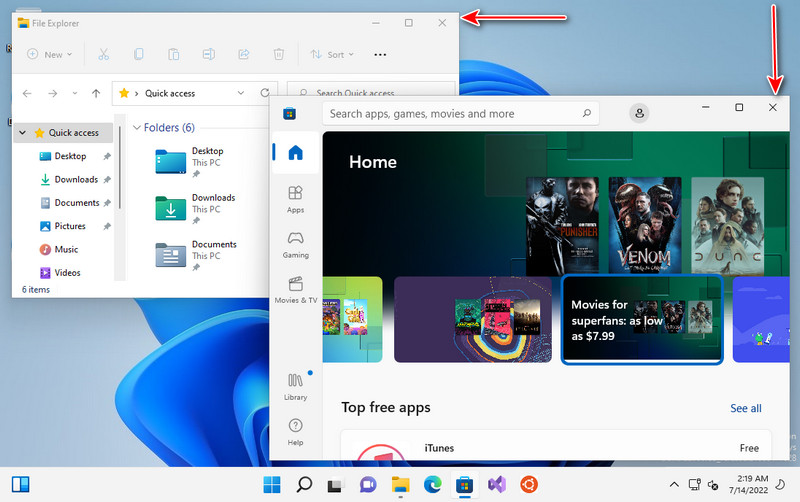Select the Downloads folder in Folders list

(196, 208)
